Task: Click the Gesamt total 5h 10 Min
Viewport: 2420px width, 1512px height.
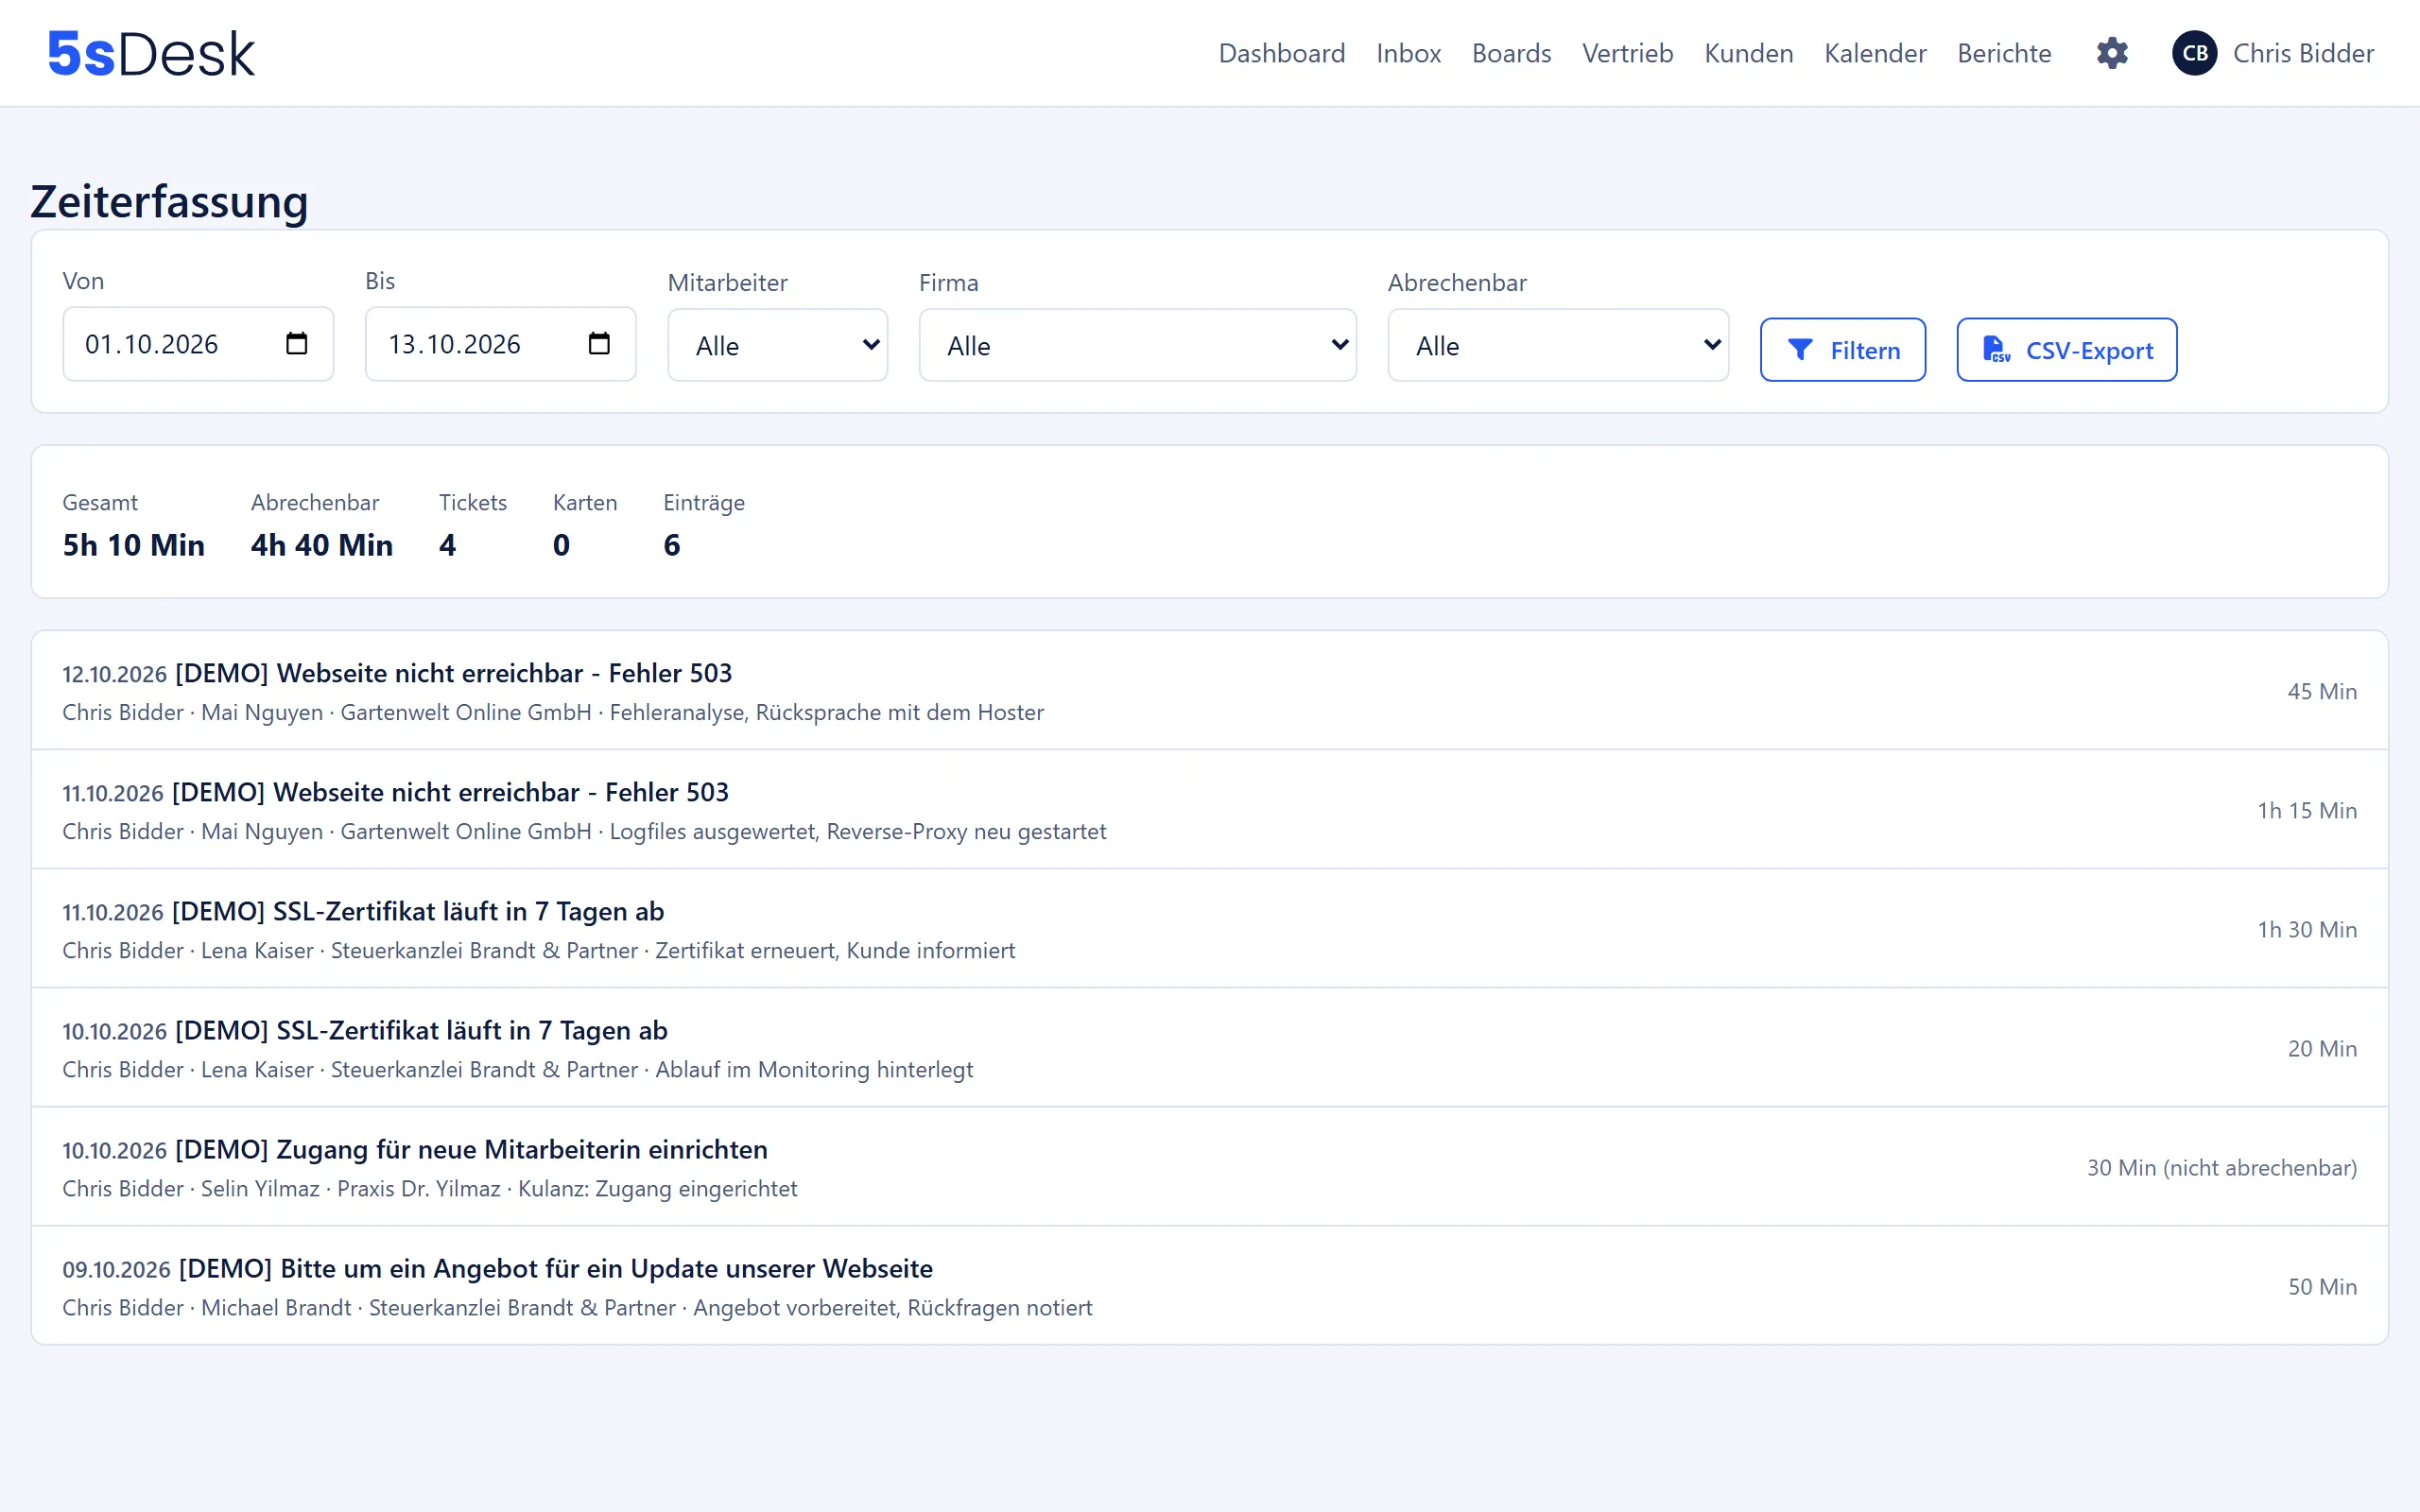Action: tap(133, 545)
